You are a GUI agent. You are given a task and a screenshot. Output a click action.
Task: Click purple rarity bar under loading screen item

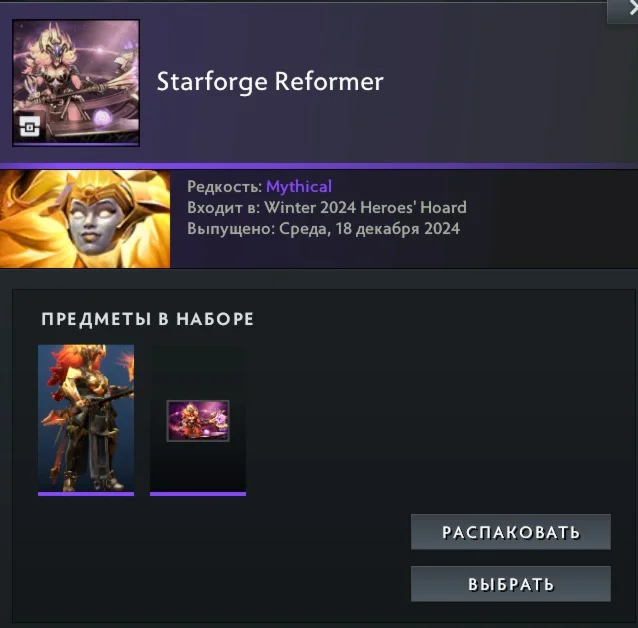(x=198, y=494)
